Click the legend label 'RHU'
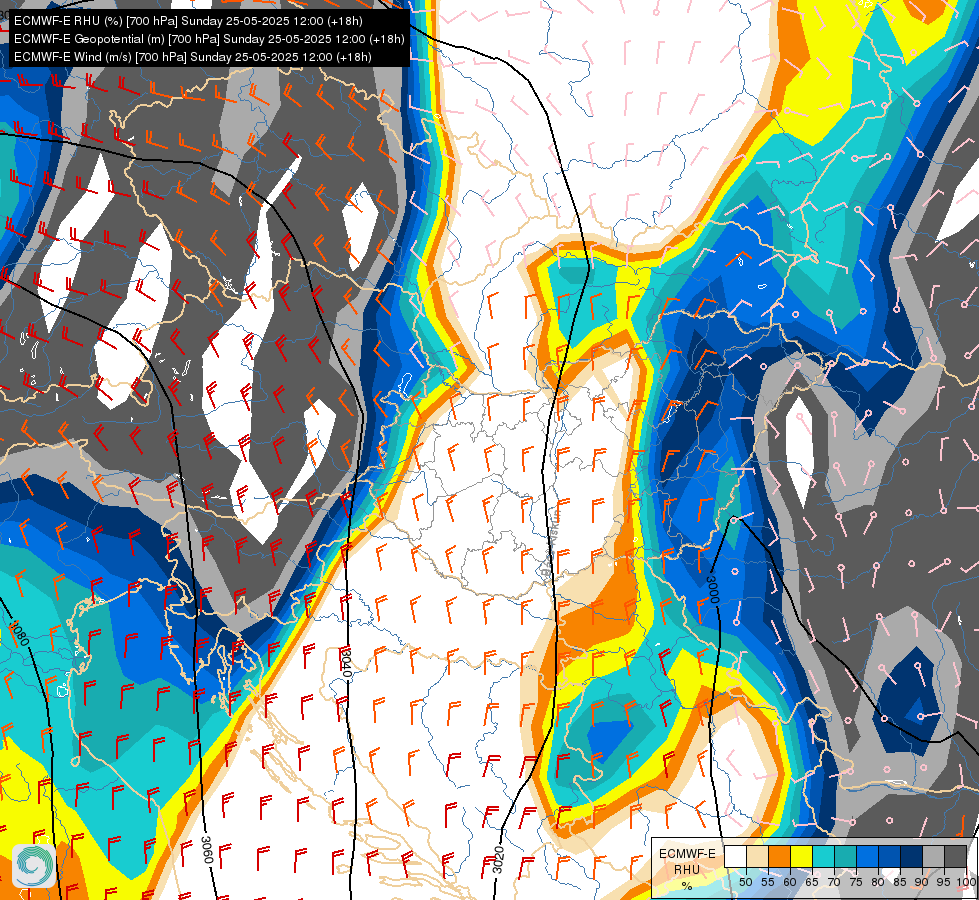Screen dimensions: 979x900 point(687,869)
